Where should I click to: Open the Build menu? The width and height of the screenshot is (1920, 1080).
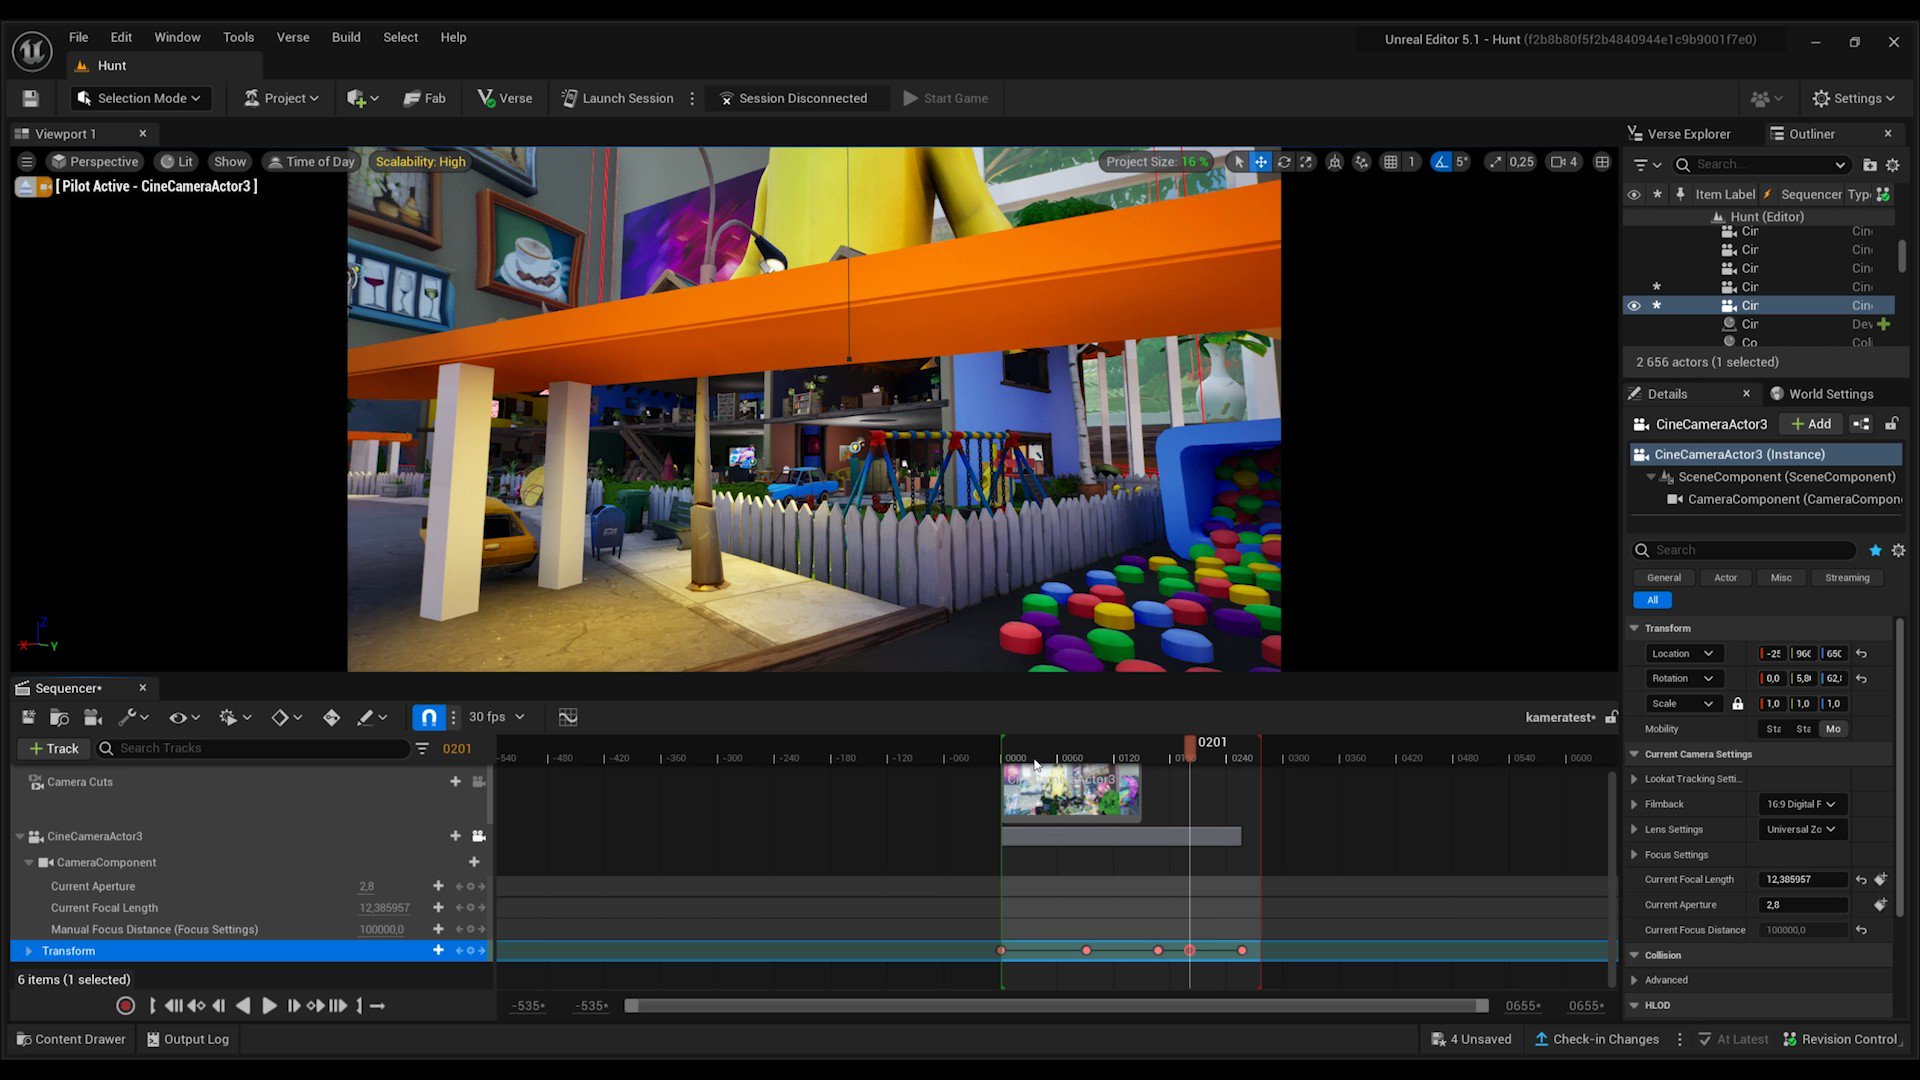pyautogui.click(x=346, y=37)
